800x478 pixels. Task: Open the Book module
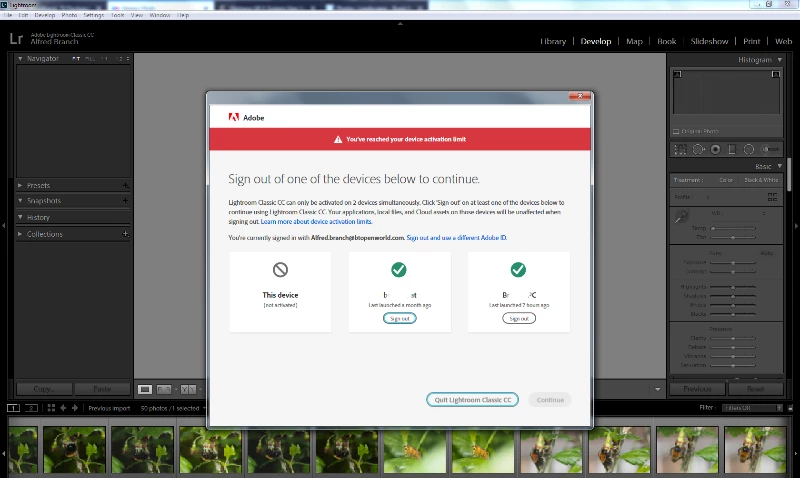pos(666,41)
